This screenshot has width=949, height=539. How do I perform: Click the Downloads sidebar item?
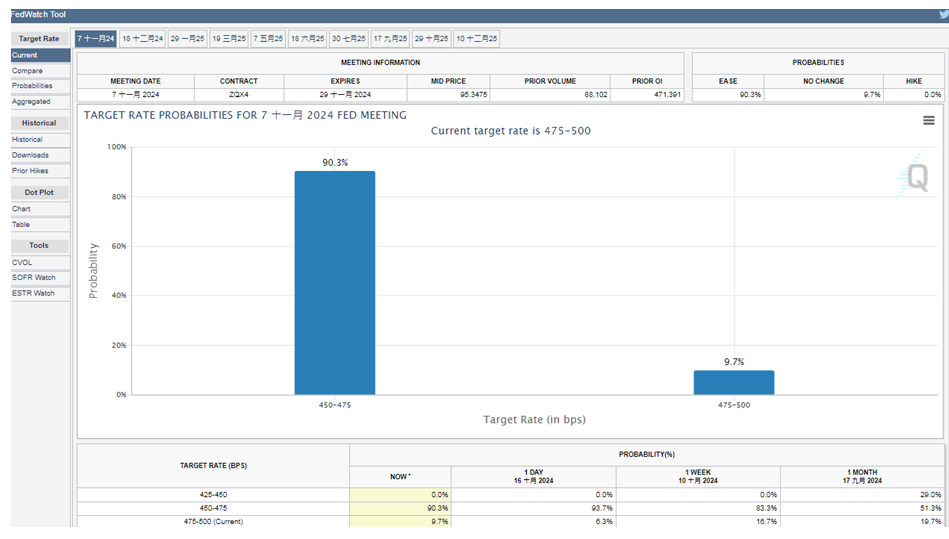tap(30, 155)
